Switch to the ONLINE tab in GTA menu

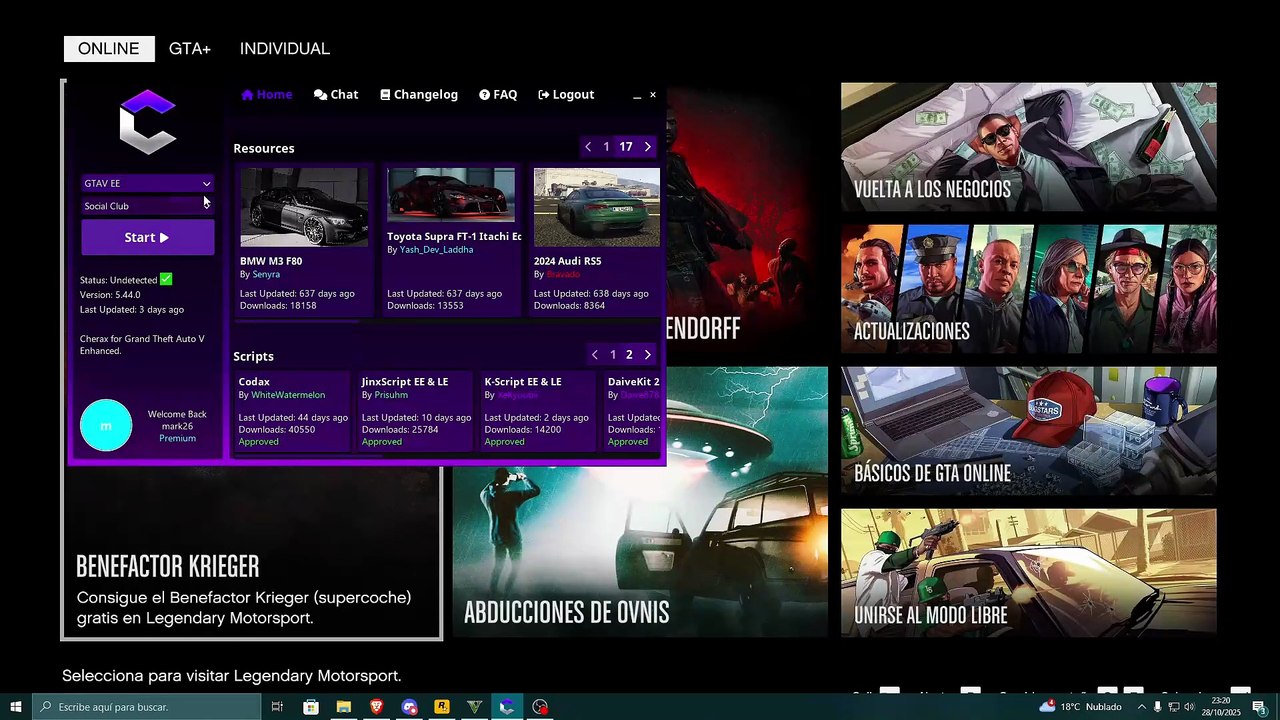pos(109,48)
